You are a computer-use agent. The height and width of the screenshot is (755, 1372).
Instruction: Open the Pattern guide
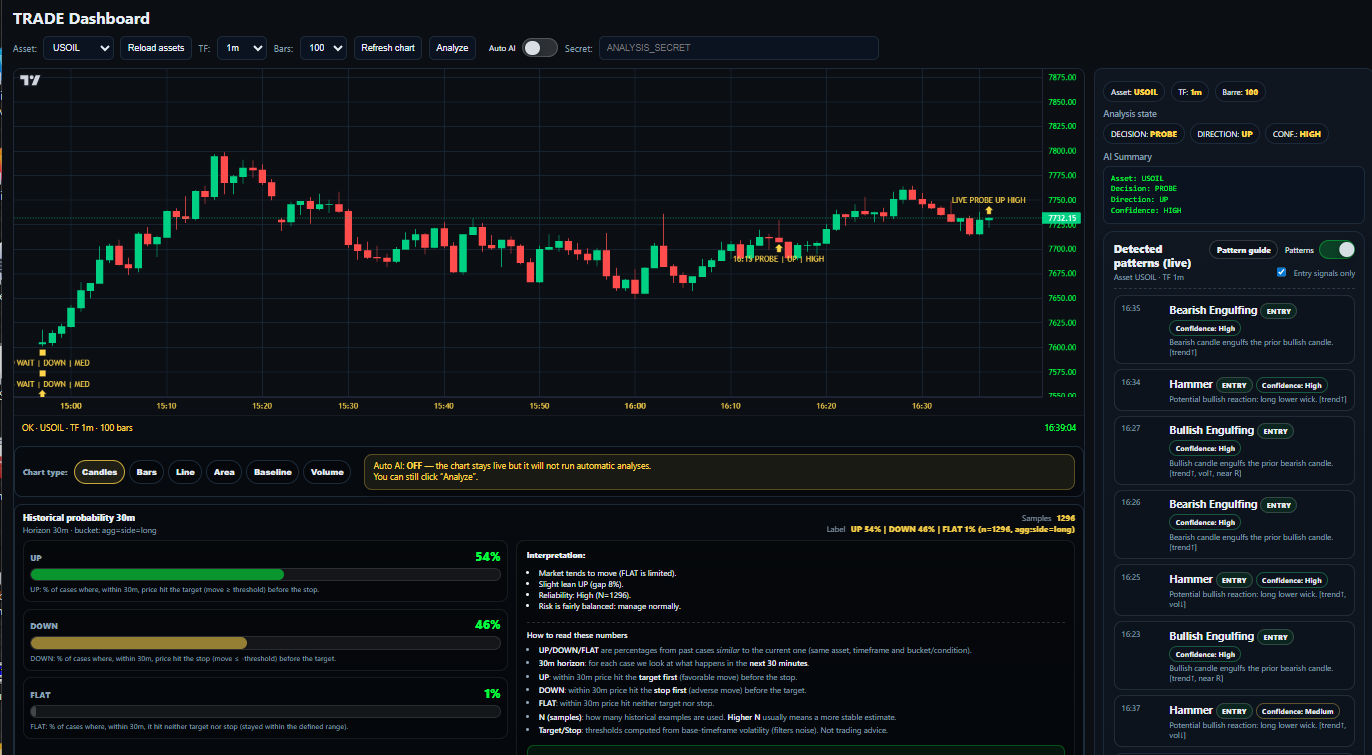tap(1243, 249)
